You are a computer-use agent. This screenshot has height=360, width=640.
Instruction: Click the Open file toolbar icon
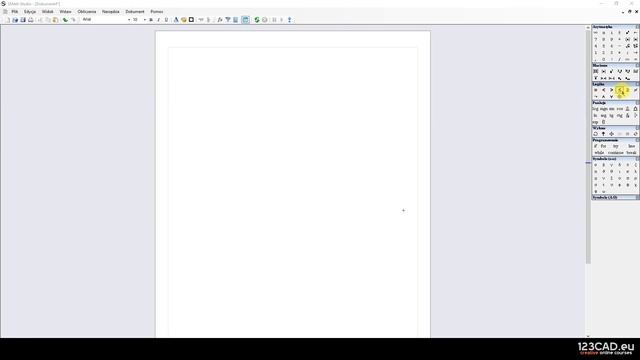(x=15, y=20)
